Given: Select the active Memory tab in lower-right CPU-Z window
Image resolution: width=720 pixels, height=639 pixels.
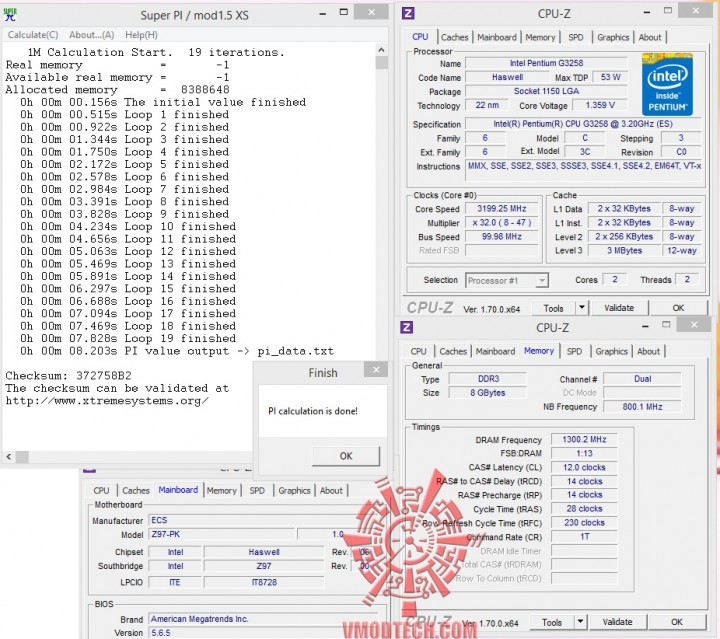Looking at the screenshot, I should tap(539, 351).
